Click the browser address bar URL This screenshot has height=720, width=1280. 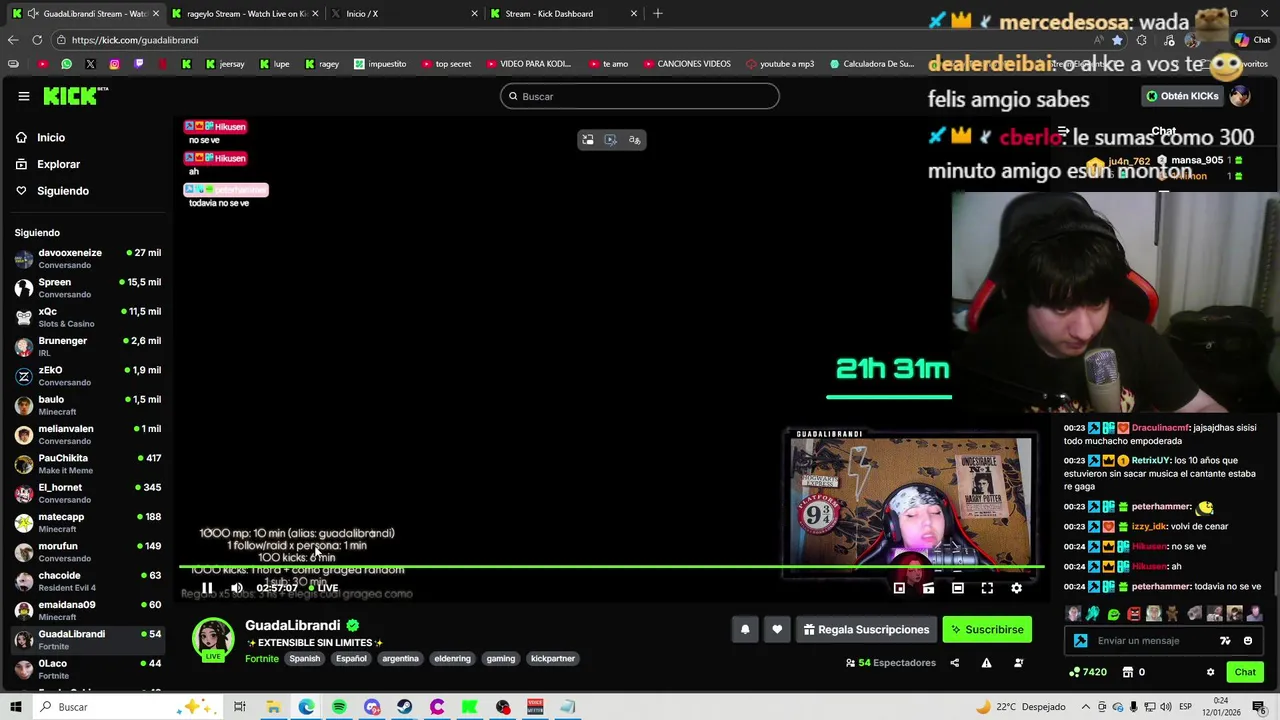click(135, 40)
